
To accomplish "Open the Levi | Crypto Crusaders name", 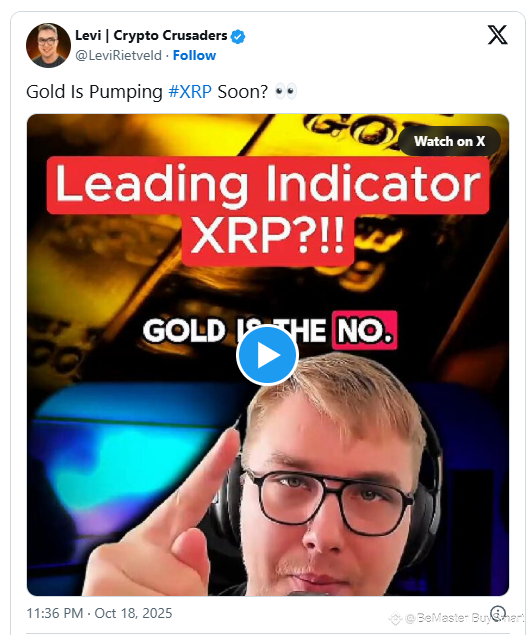I will point(151,36).
